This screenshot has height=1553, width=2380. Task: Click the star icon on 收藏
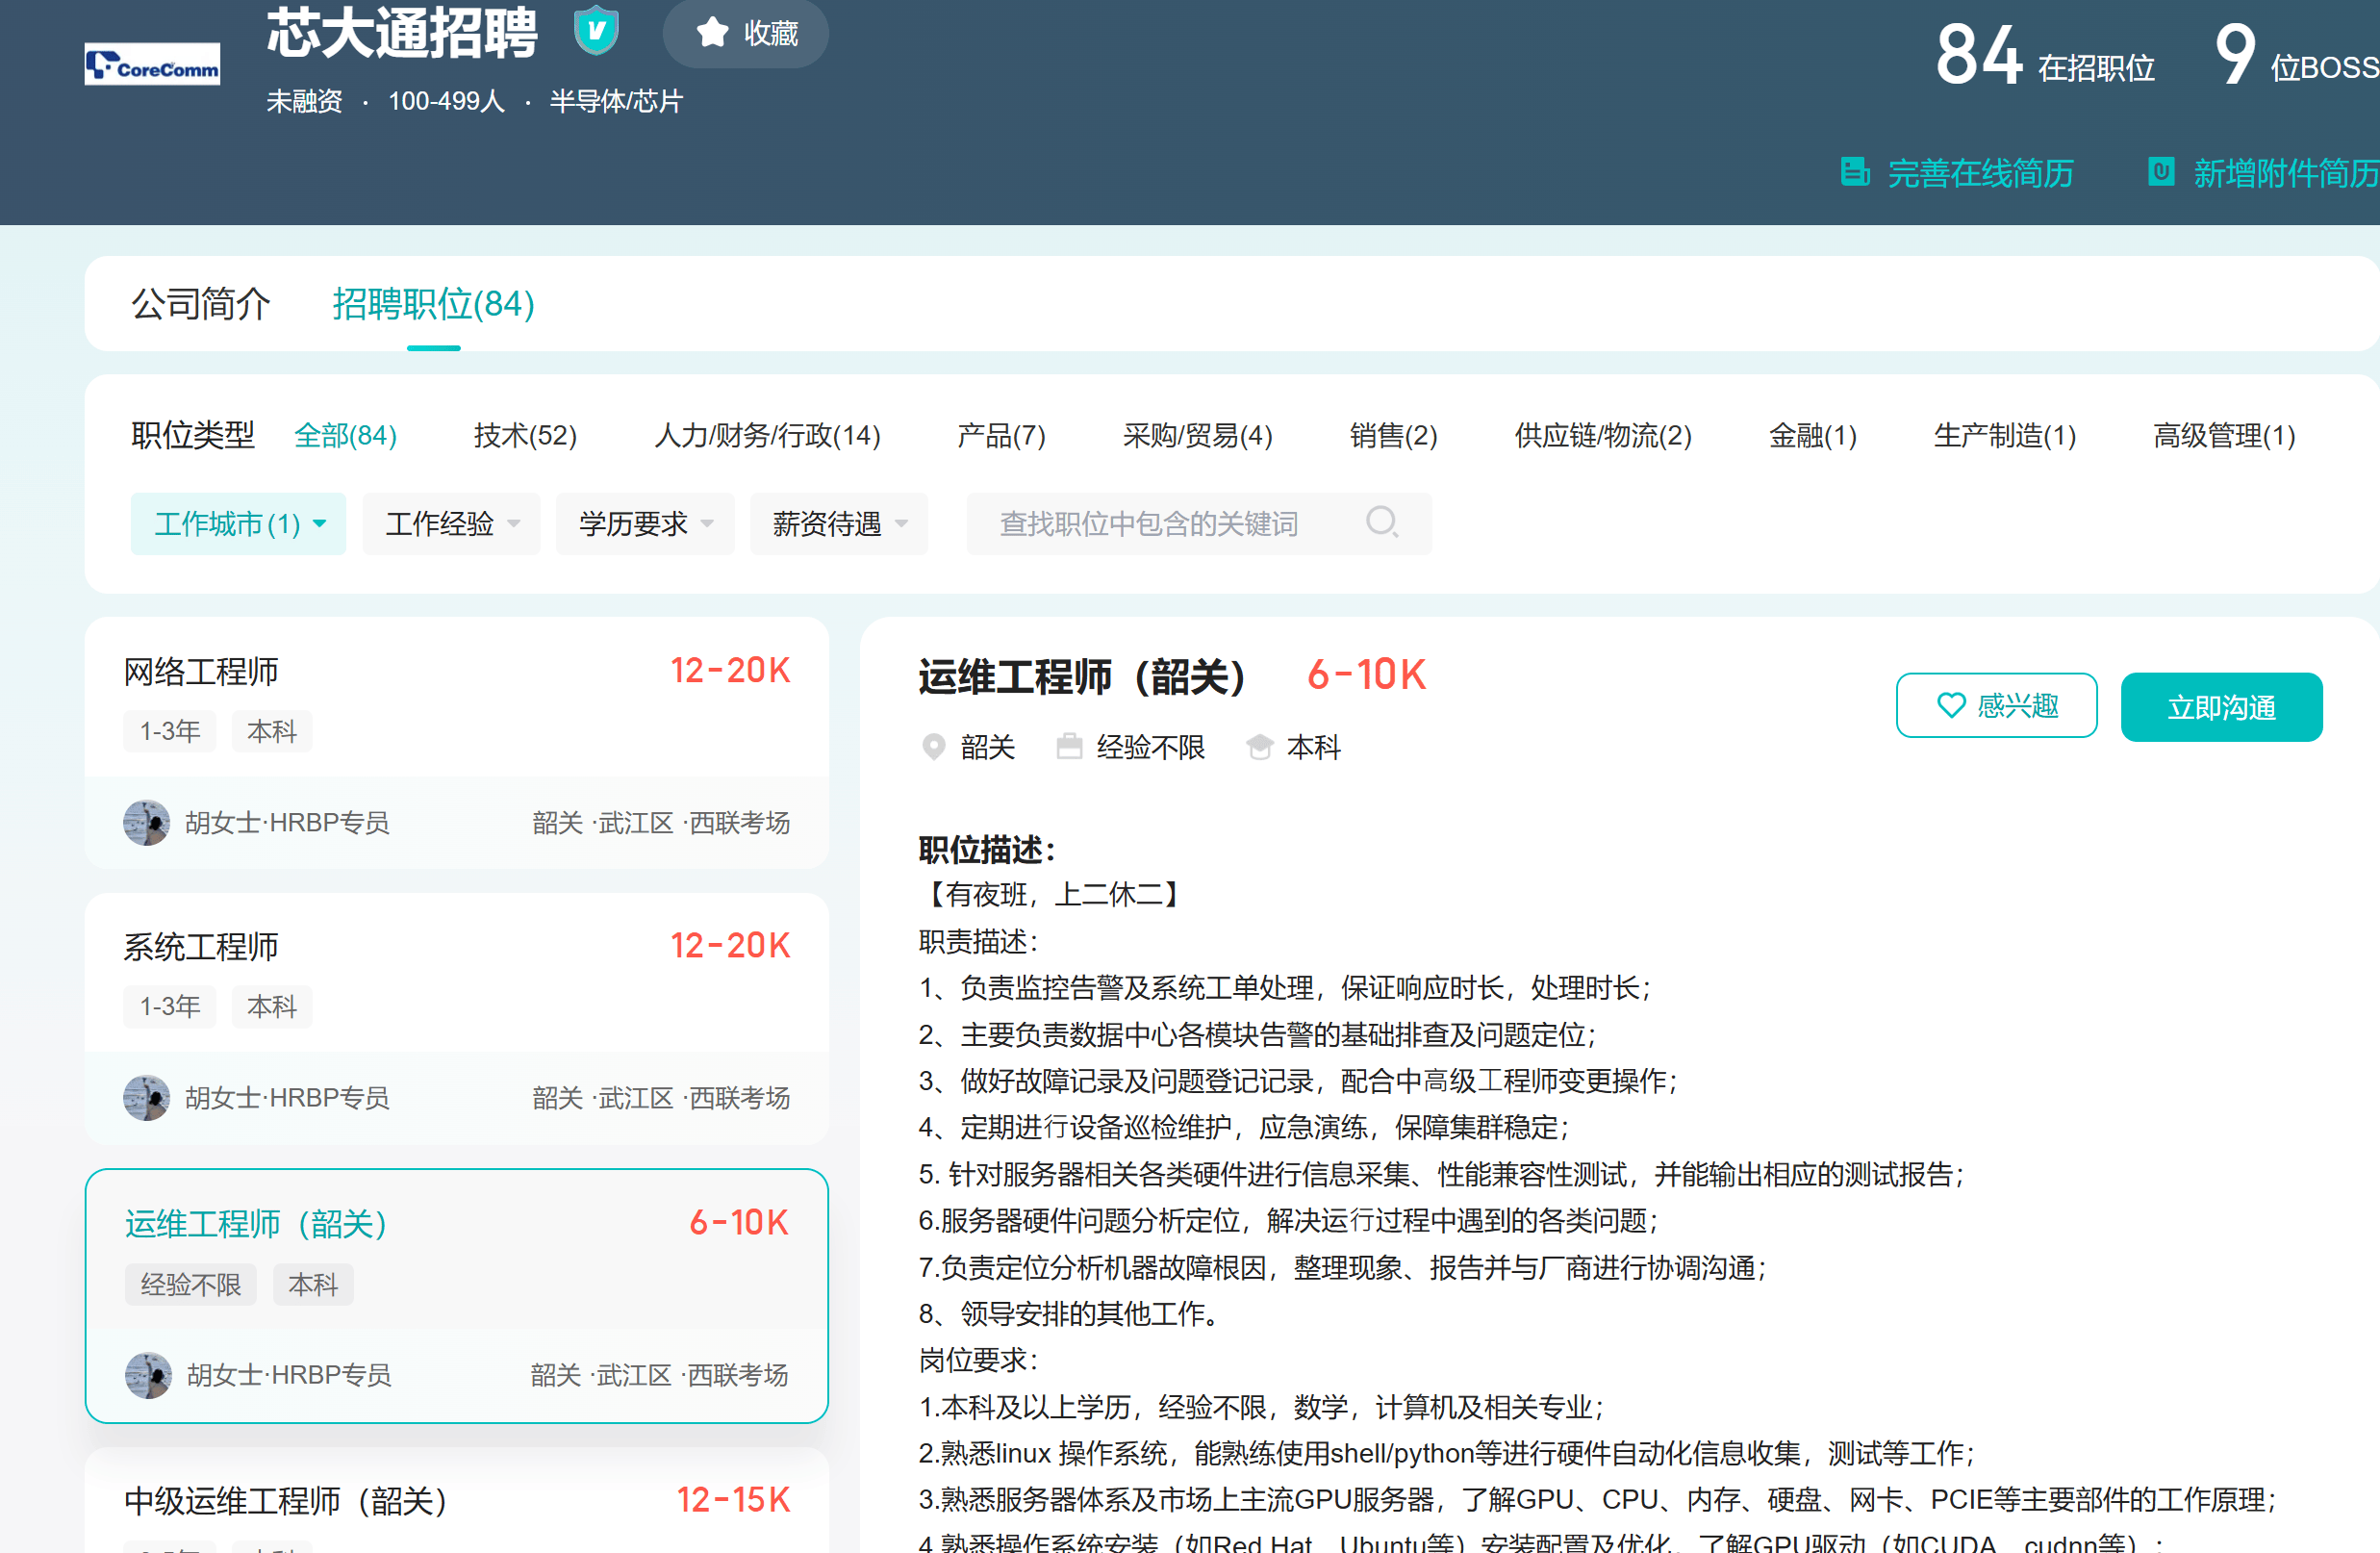click(x=712, y=32)
